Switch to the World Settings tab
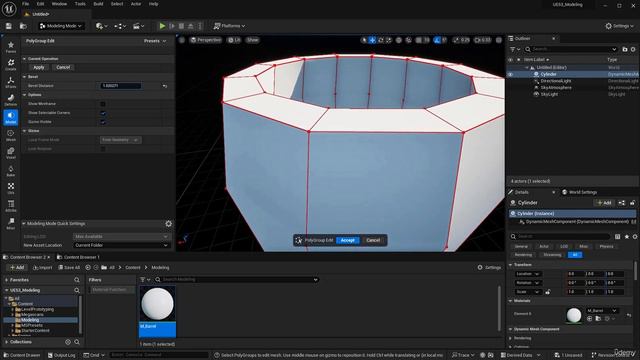The height and width of the screenshot is (360, 640). tap(580, 192)
